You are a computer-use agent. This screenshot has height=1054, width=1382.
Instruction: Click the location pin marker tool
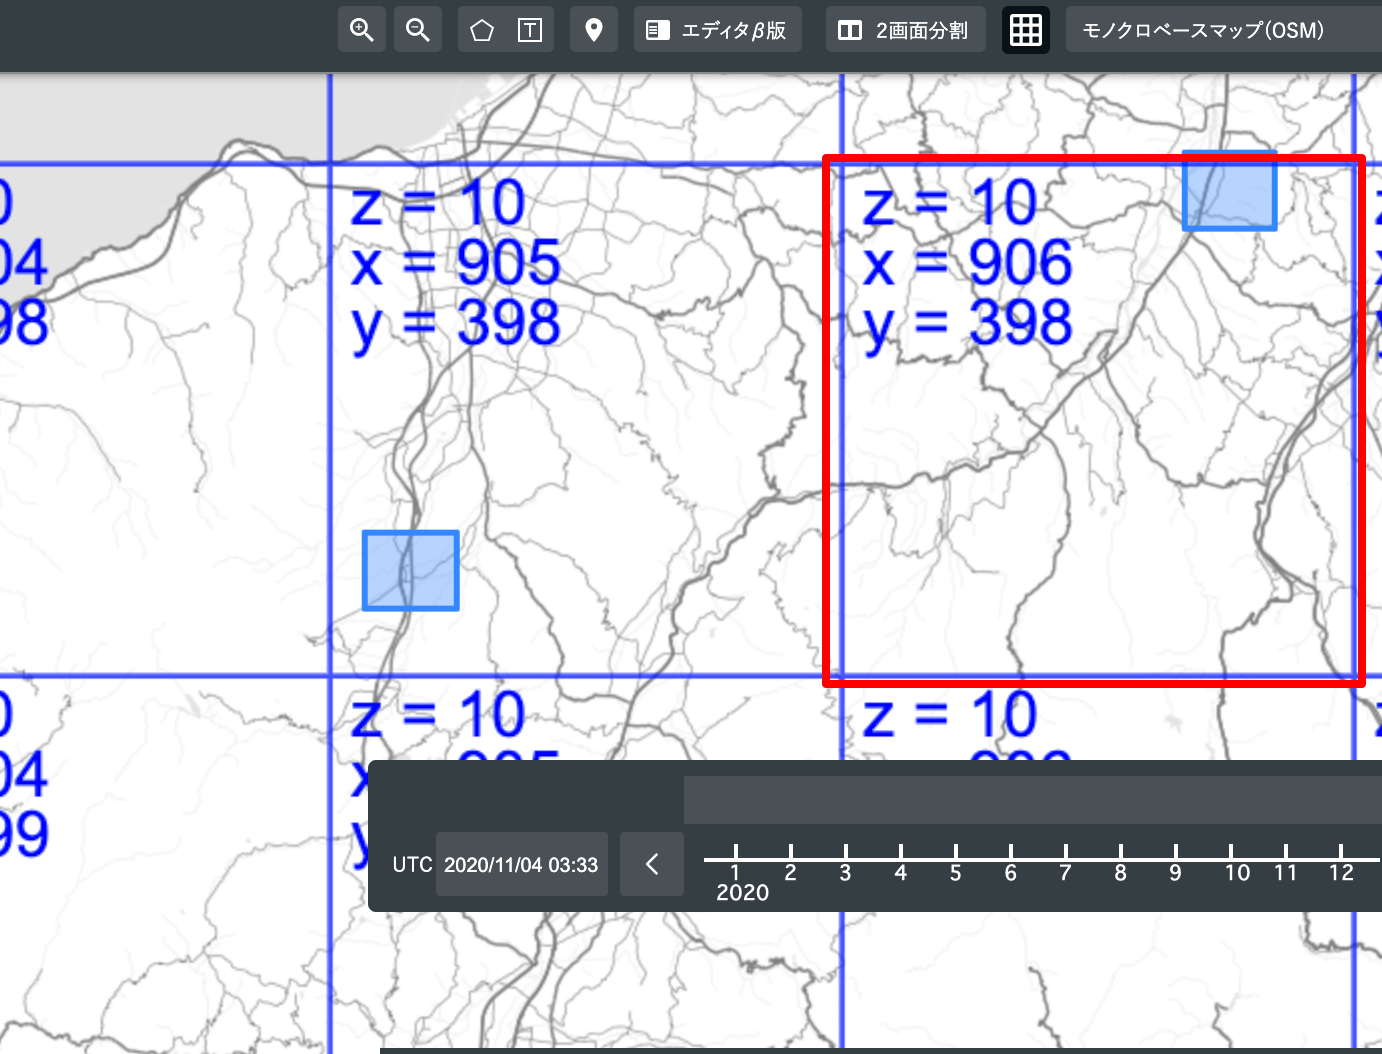click(594, 30)
